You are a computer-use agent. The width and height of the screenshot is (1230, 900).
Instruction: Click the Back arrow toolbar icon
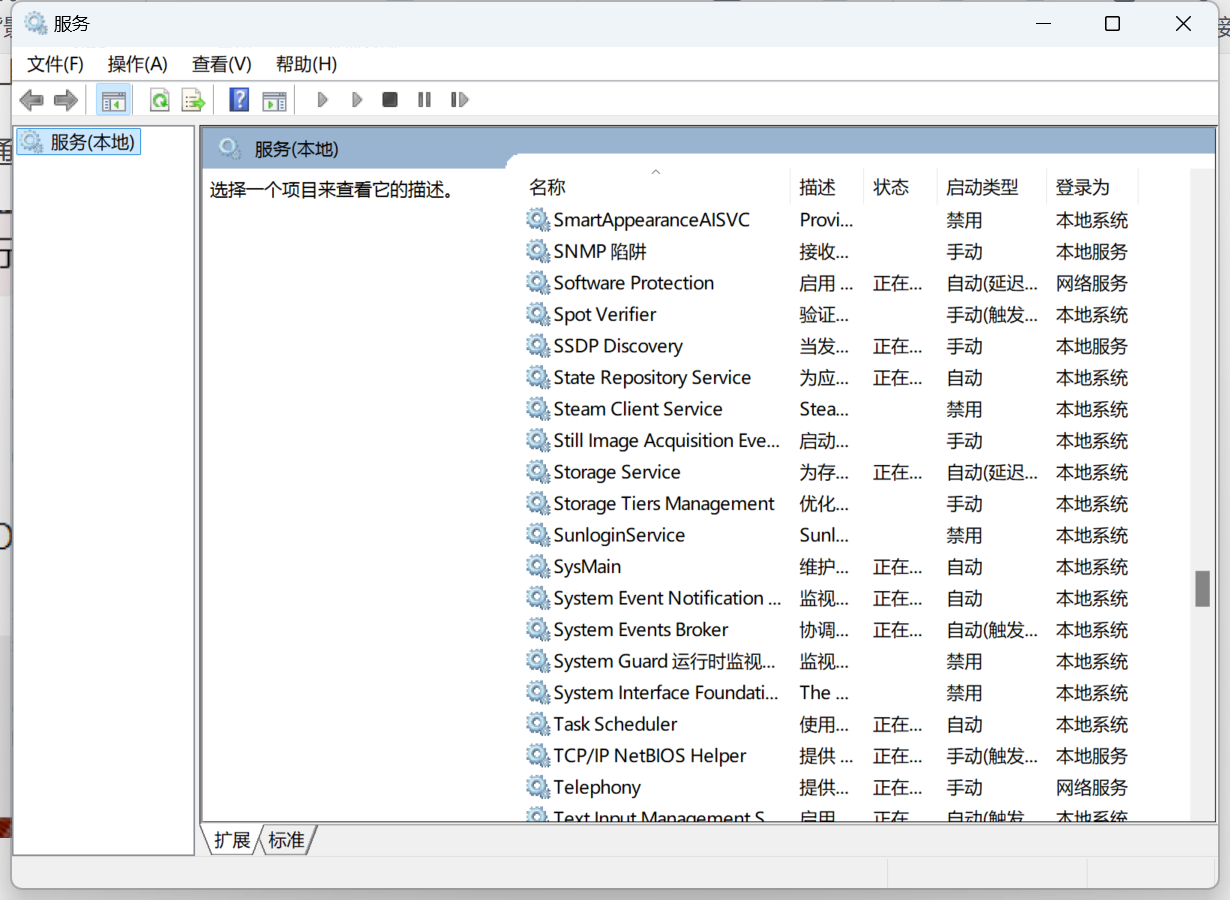(x=32, y=100)
